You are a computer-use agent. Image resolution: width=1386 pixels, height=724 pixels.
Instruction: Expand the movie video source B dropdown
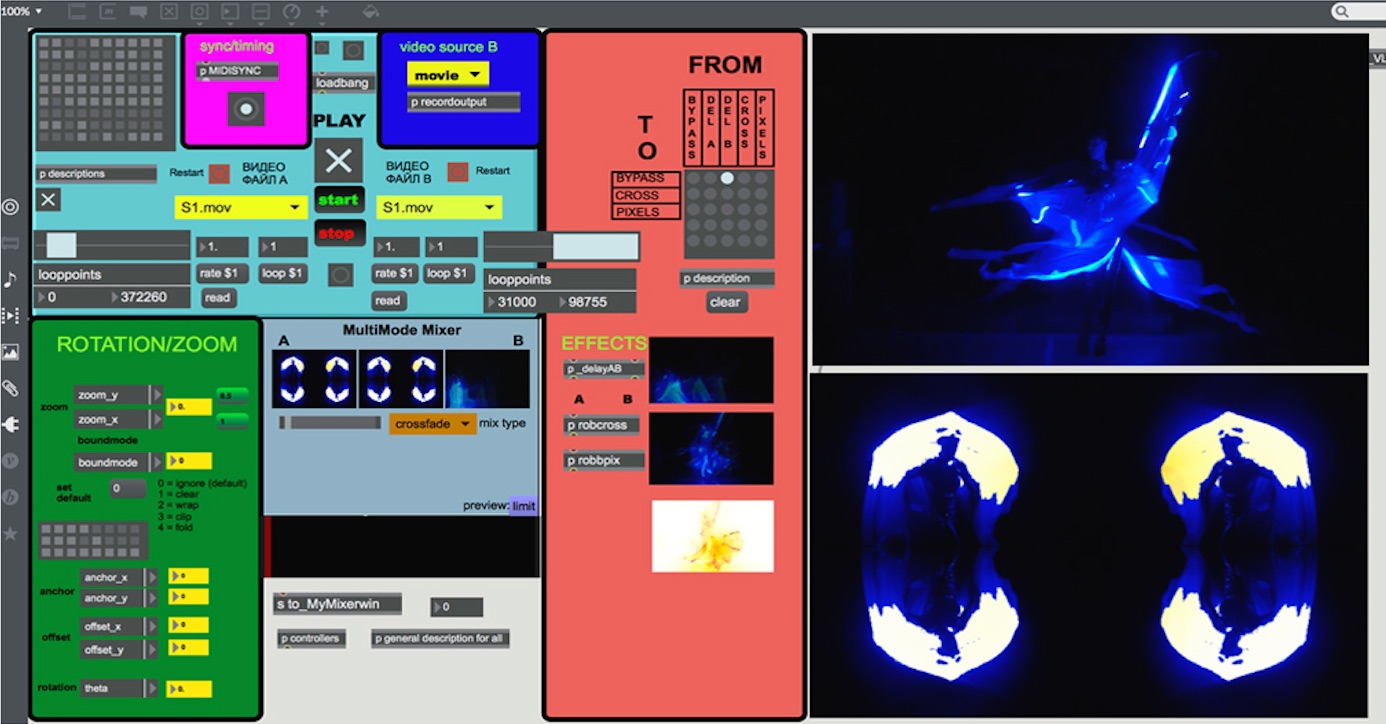(447, 75)
